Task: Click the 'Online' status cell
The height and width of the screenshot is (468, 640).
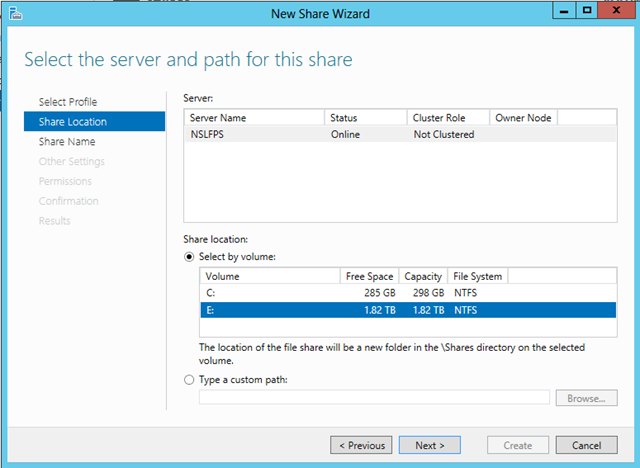Action: coord(345,135)
